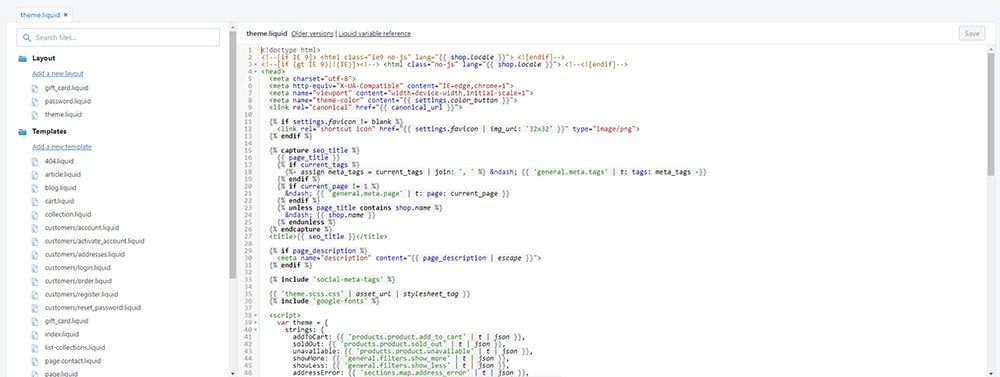The height and width of the screenshot is (377, 1000).
Task: Open the gift_card.liquid layout file
Action: (66, 88)
